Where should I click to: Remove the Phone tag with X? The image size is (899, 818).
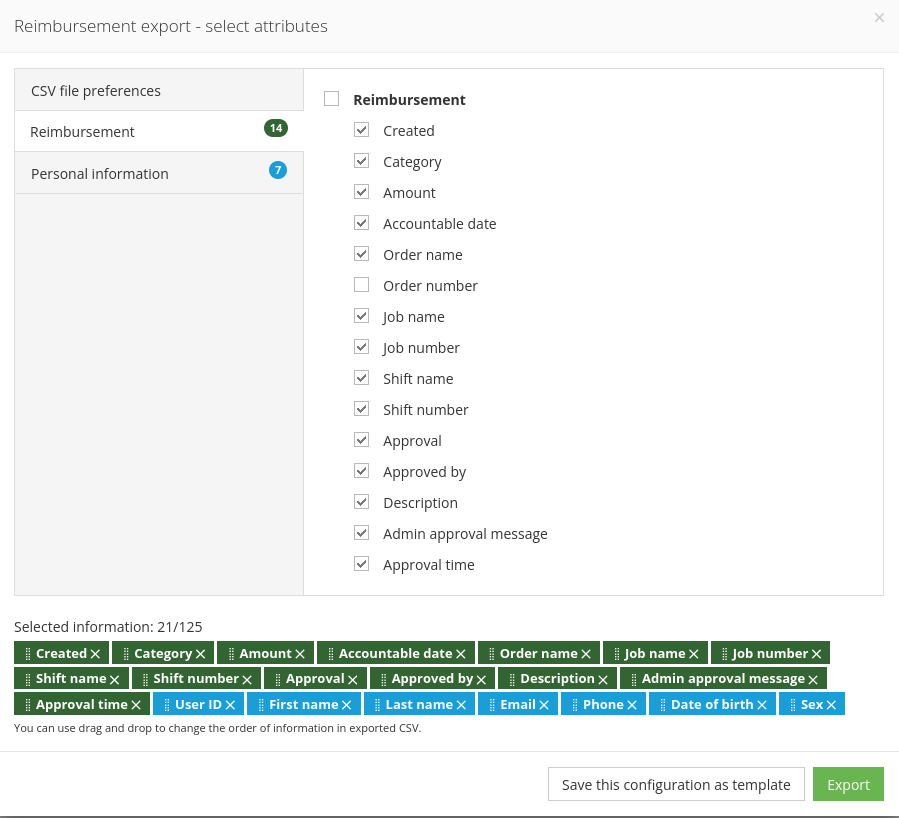point(632,705)
